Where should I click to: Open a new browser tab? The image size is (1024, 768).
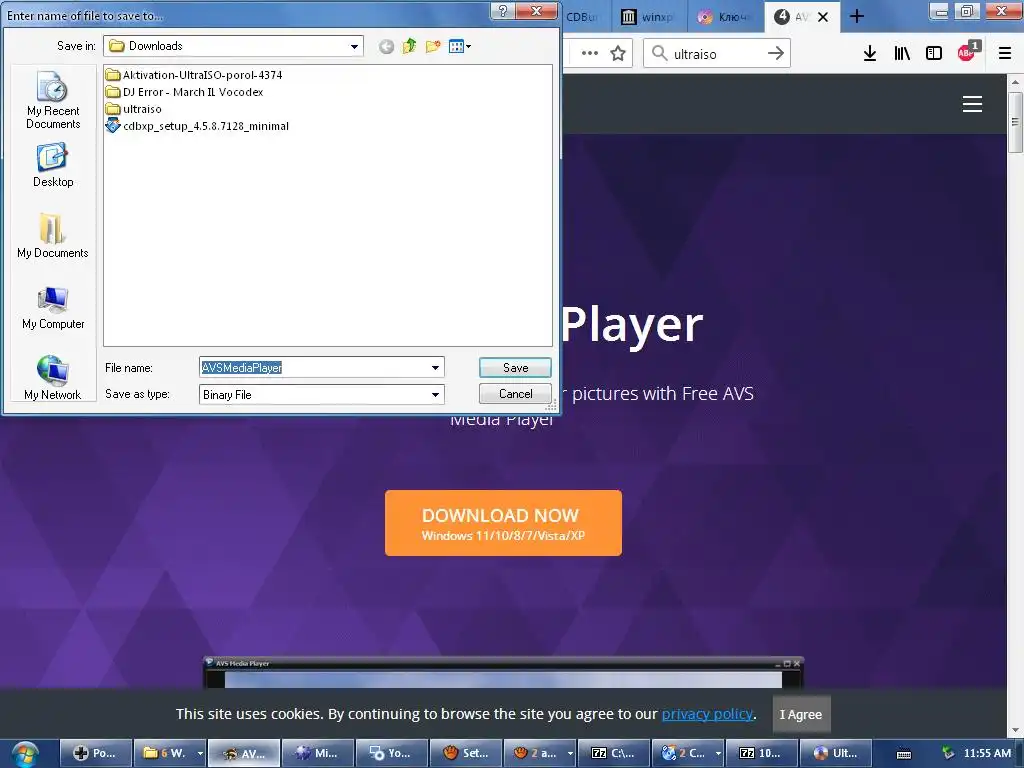pyautogui.click(x=857, y=16)
